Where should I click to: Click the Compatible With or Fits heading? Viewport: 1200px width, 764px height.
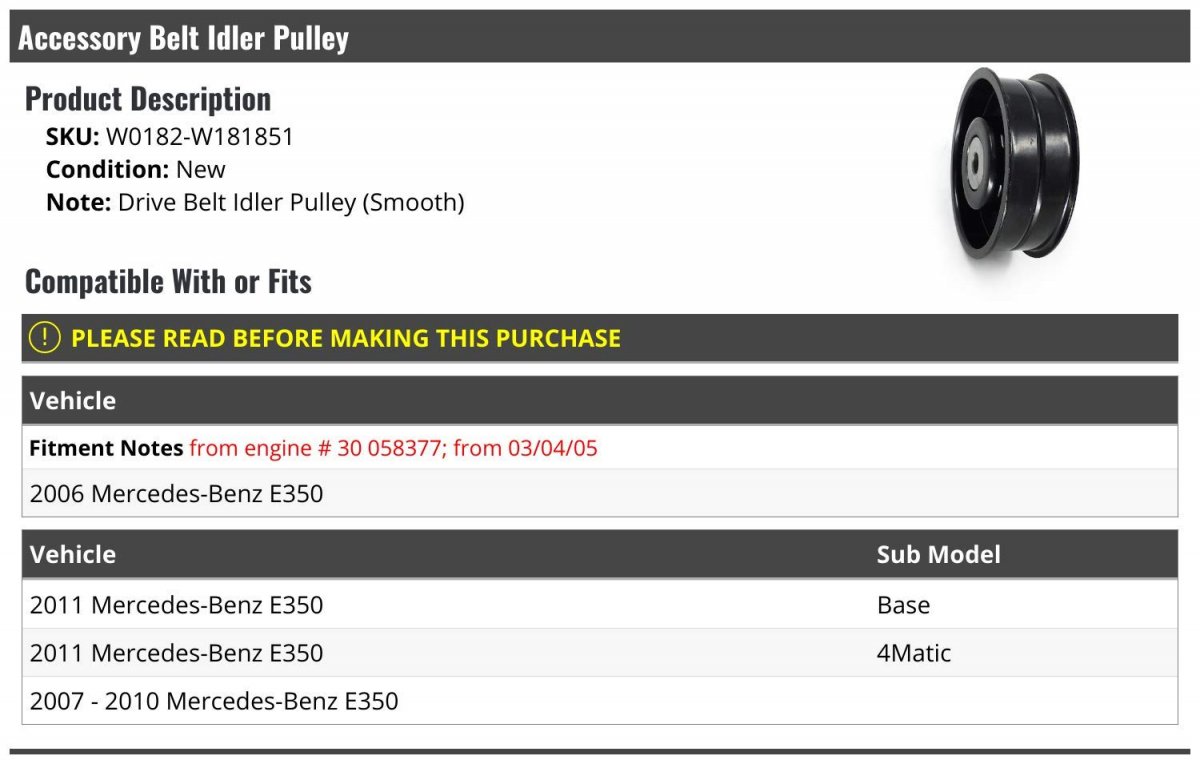pyautogui.click(x=168, y=282)
